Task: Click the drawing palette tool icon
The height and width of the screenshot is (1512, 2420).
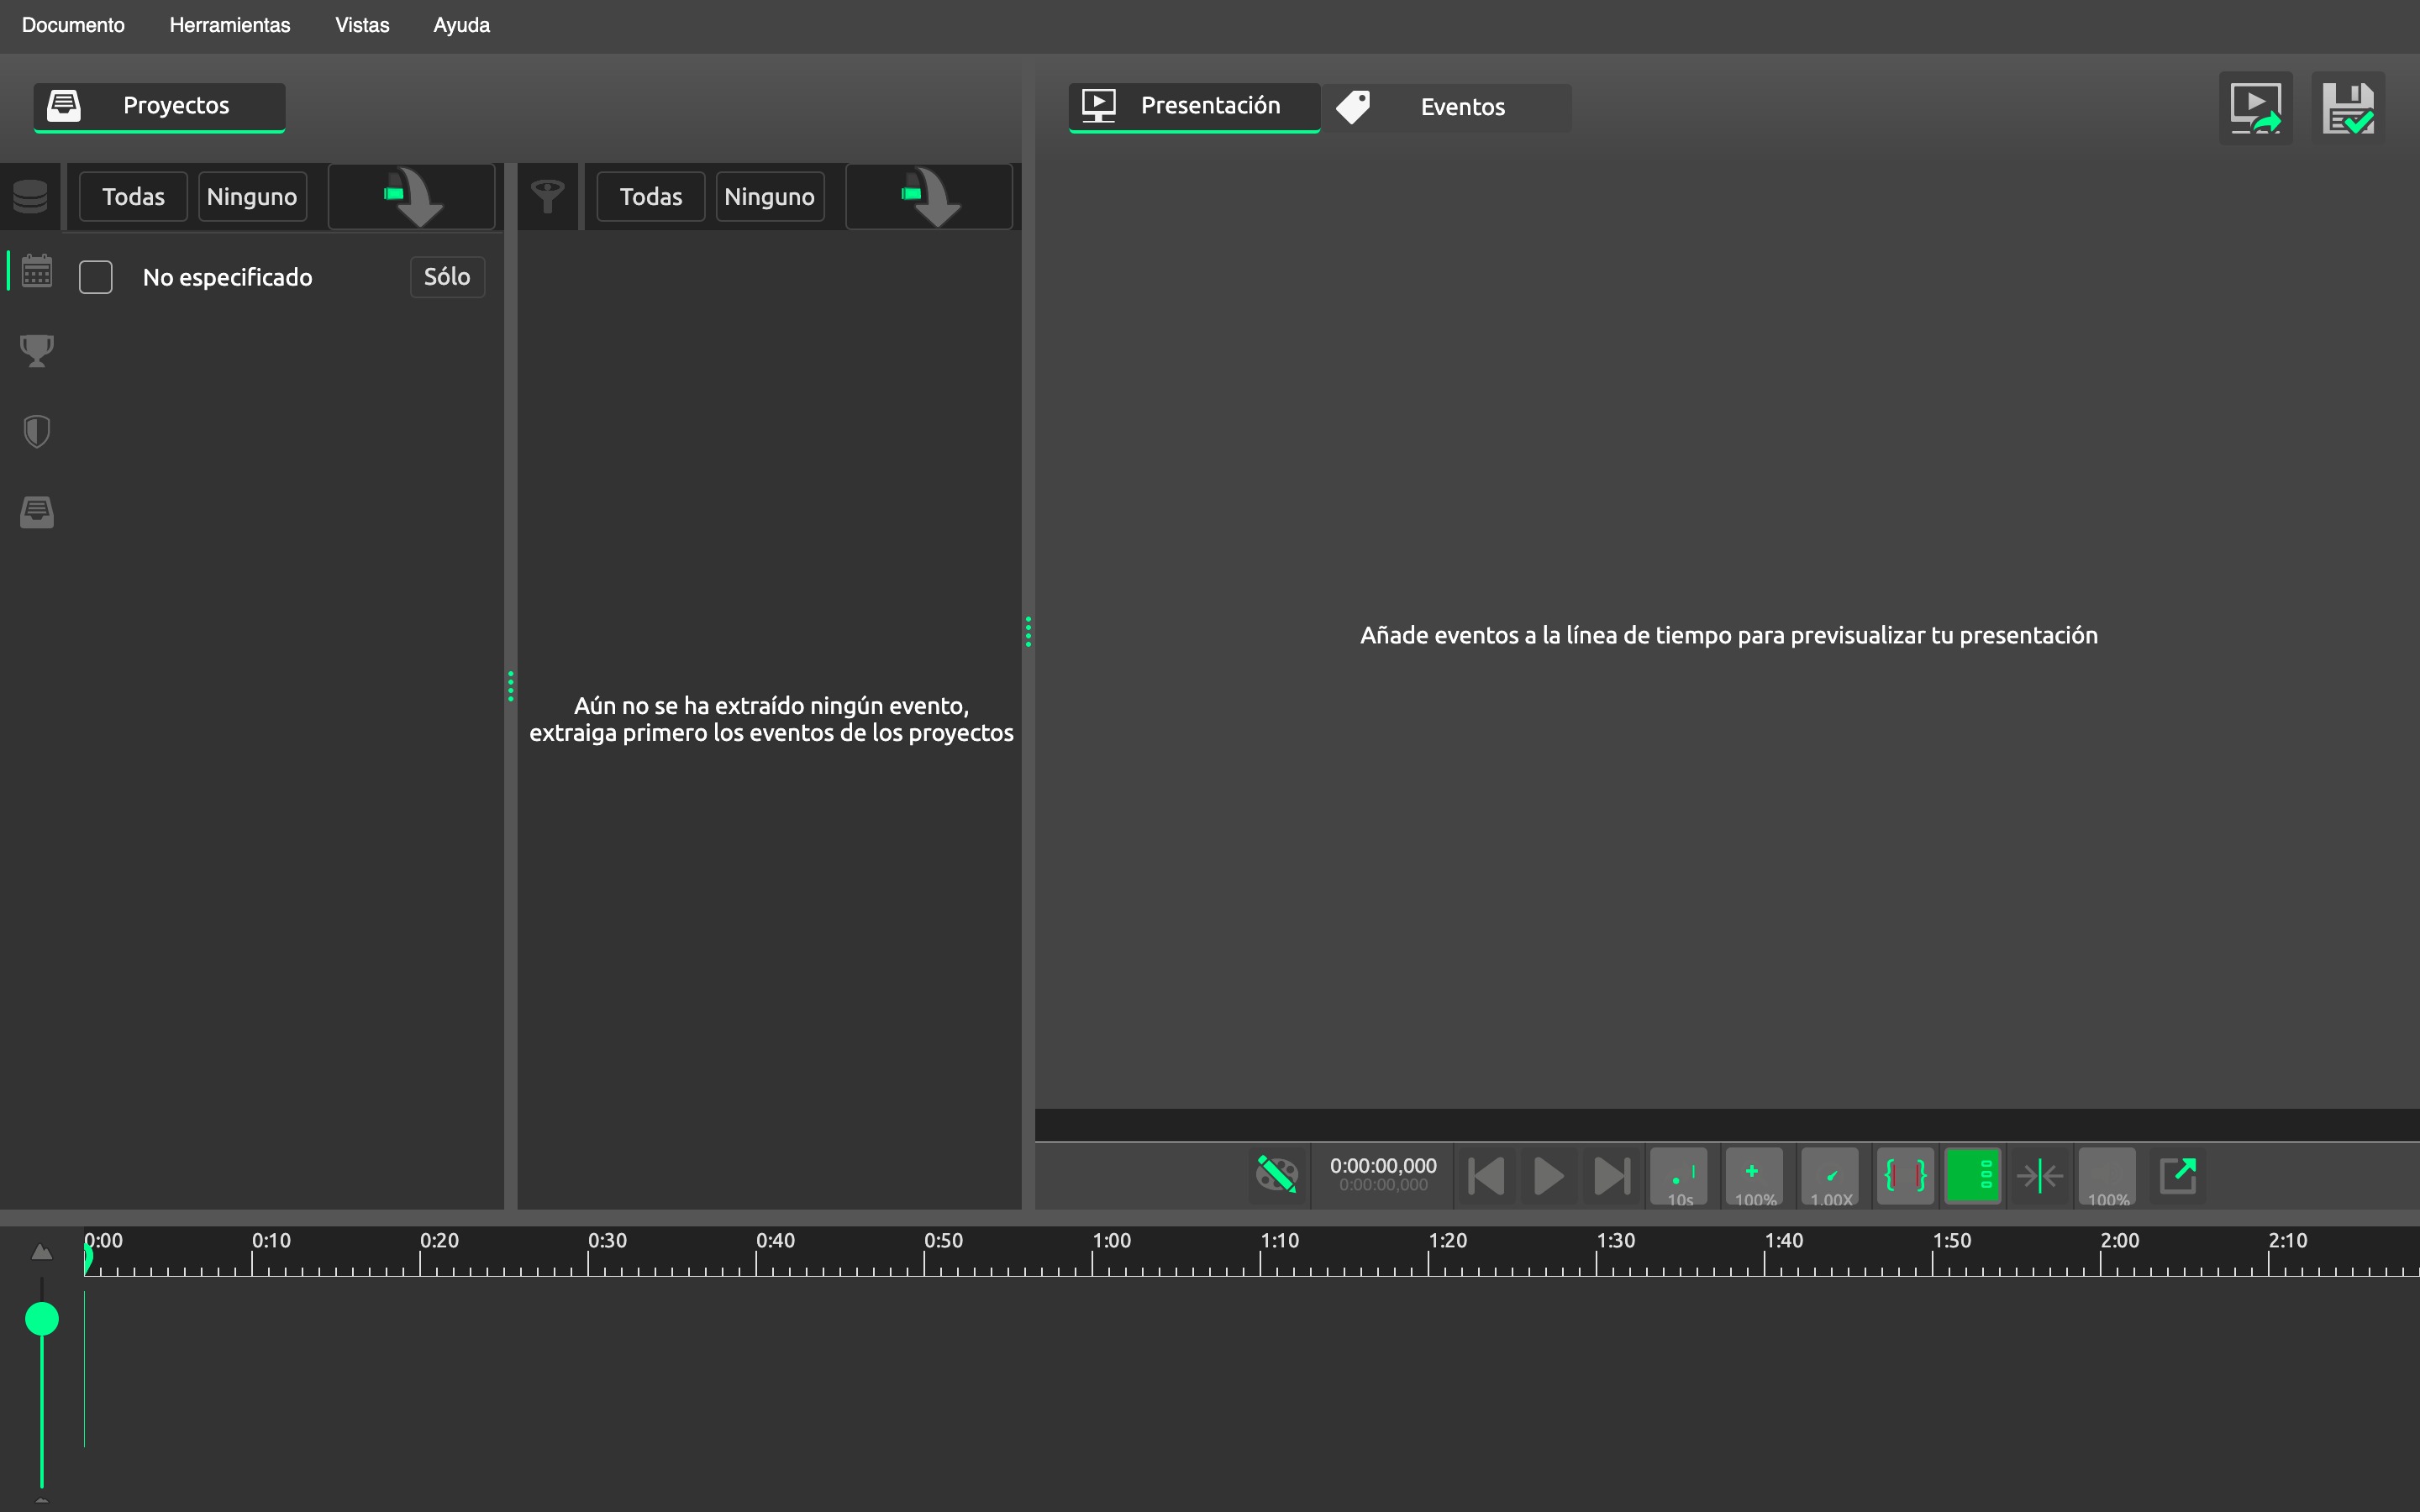Action: [1277, 1175]
